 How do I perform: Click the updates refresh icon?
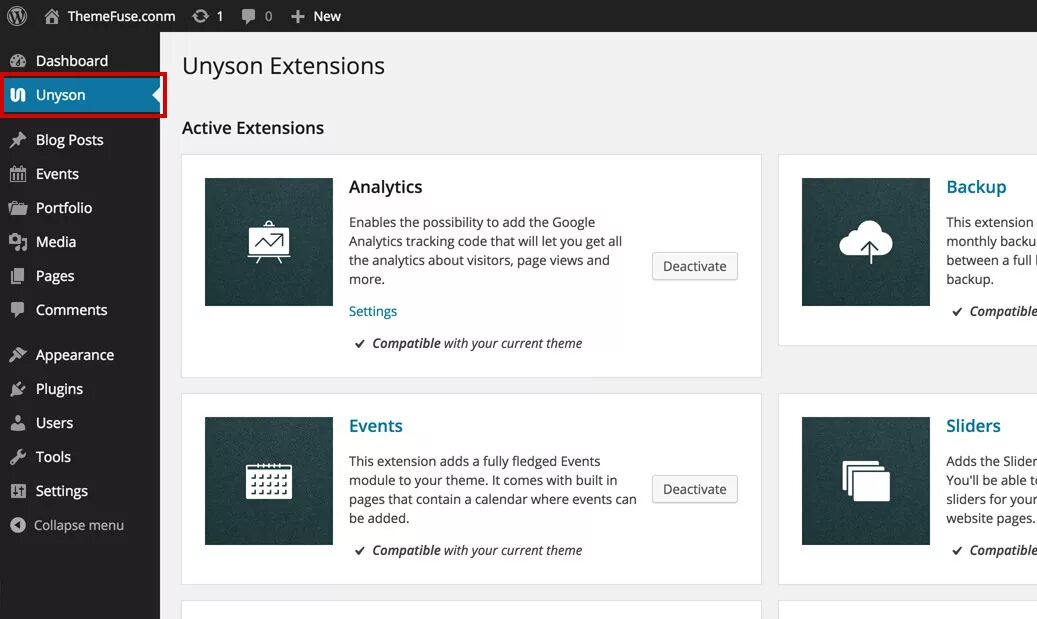point(201,16)
